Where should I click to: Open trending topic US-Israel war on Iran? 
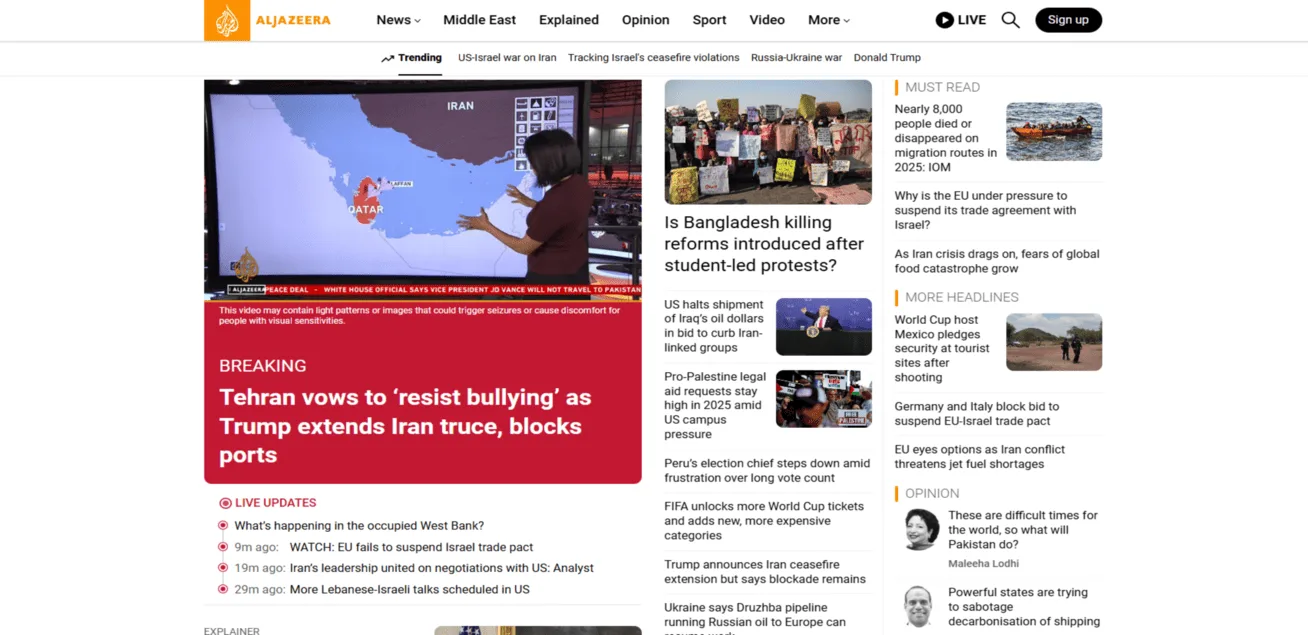(x=507, y=58)
